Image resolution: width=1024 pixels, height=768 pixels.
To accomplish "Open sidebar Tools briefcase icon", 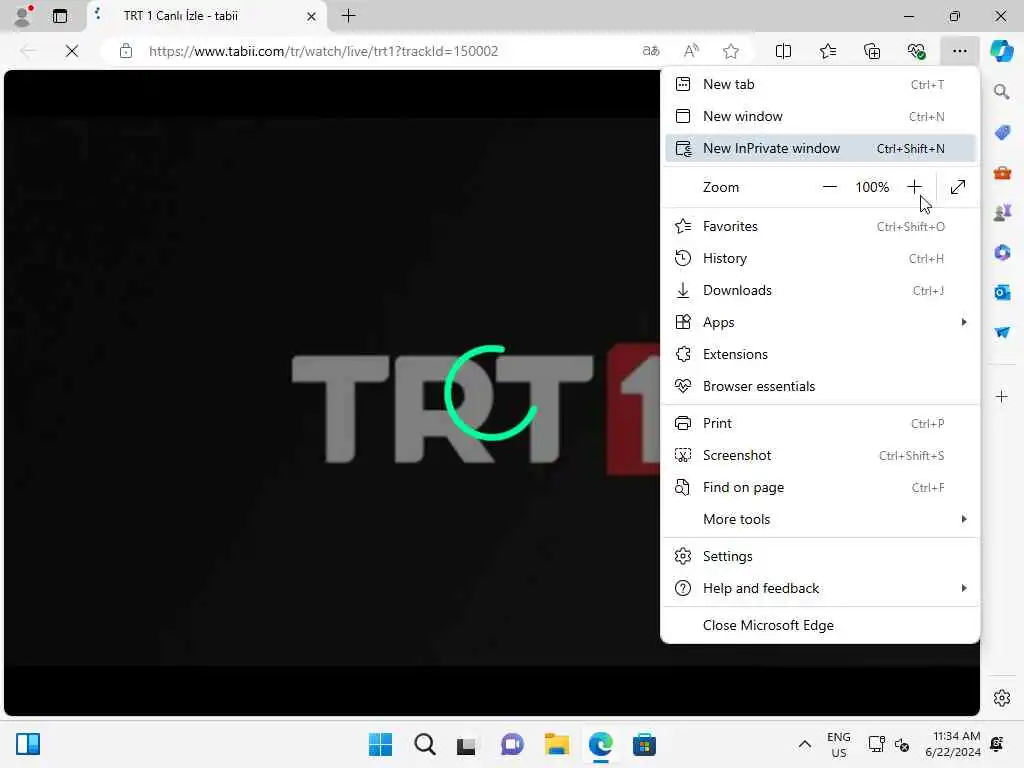I will pos(1002,173).
